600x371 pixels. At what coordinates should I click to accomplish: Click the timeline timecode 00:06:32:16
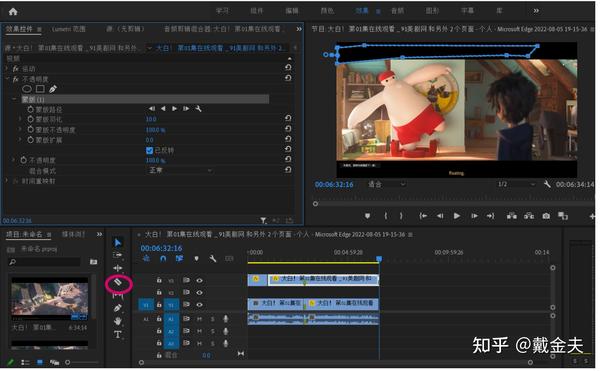[x=161, y=248]
